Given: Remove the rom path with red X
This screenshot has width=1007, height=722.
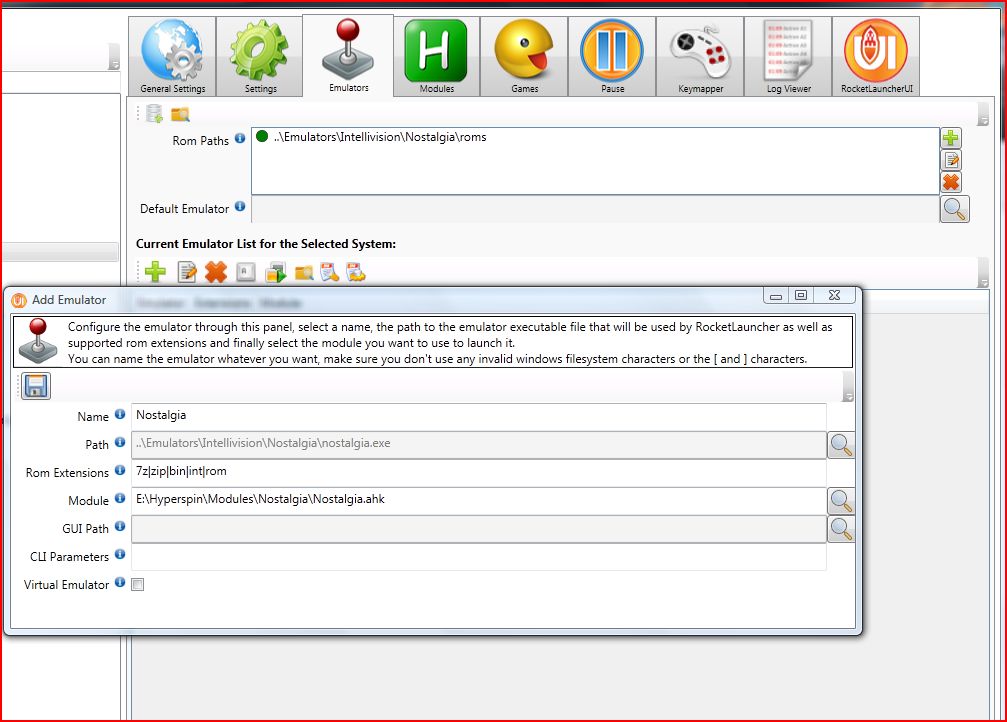Looking at the screenshot, I should pos(951,181).
